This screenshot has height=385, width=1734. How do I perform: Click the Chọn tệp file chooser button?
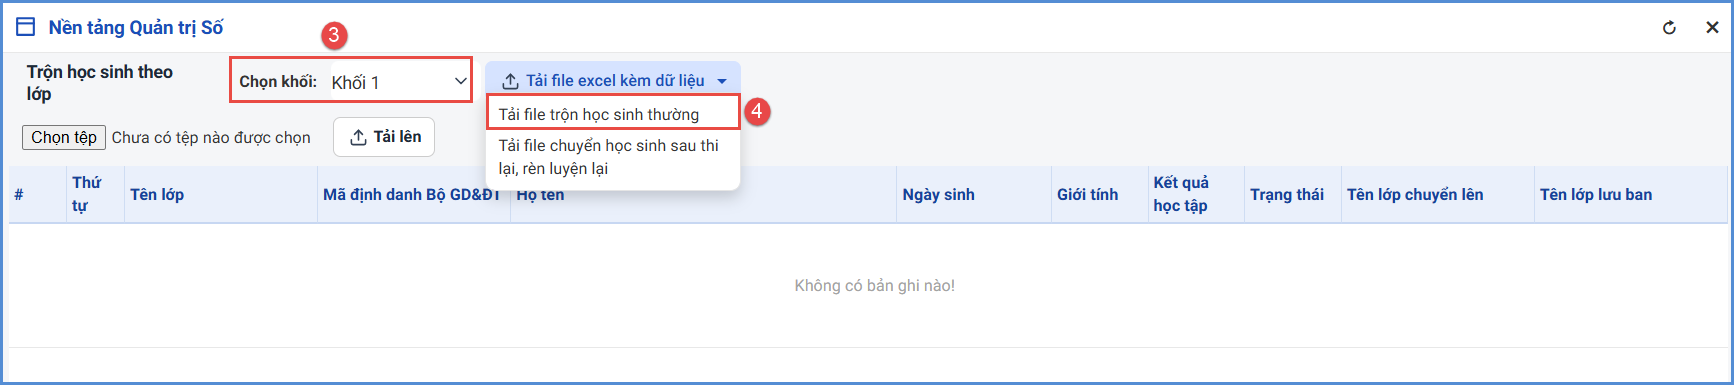click(64, 137)
